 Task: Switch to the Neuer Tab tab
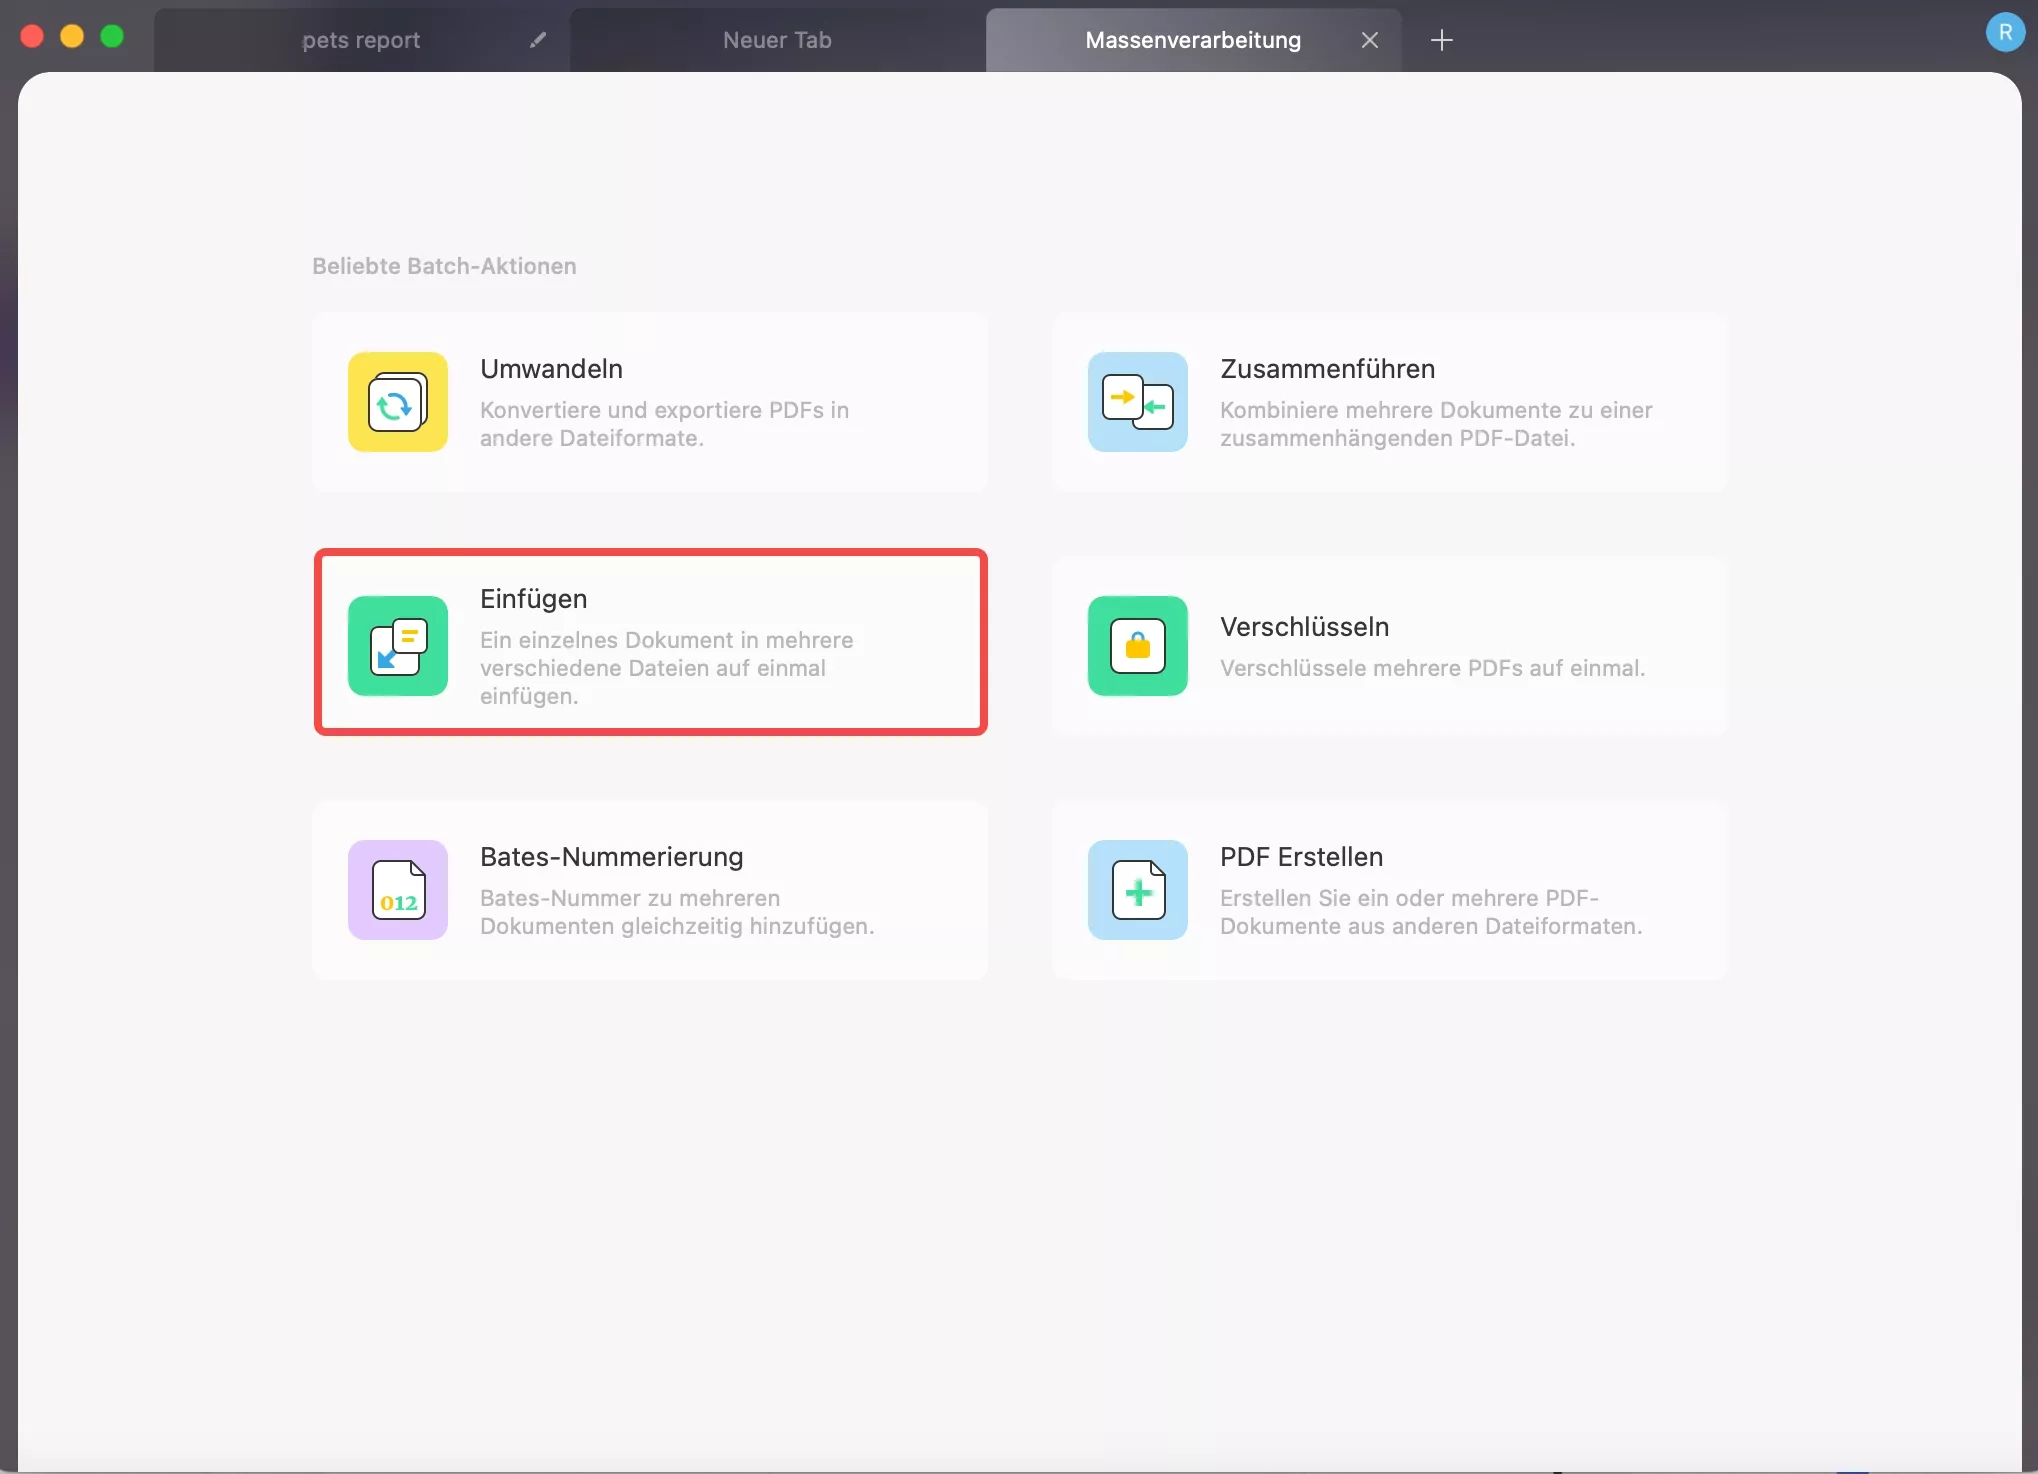coord(777,40)
